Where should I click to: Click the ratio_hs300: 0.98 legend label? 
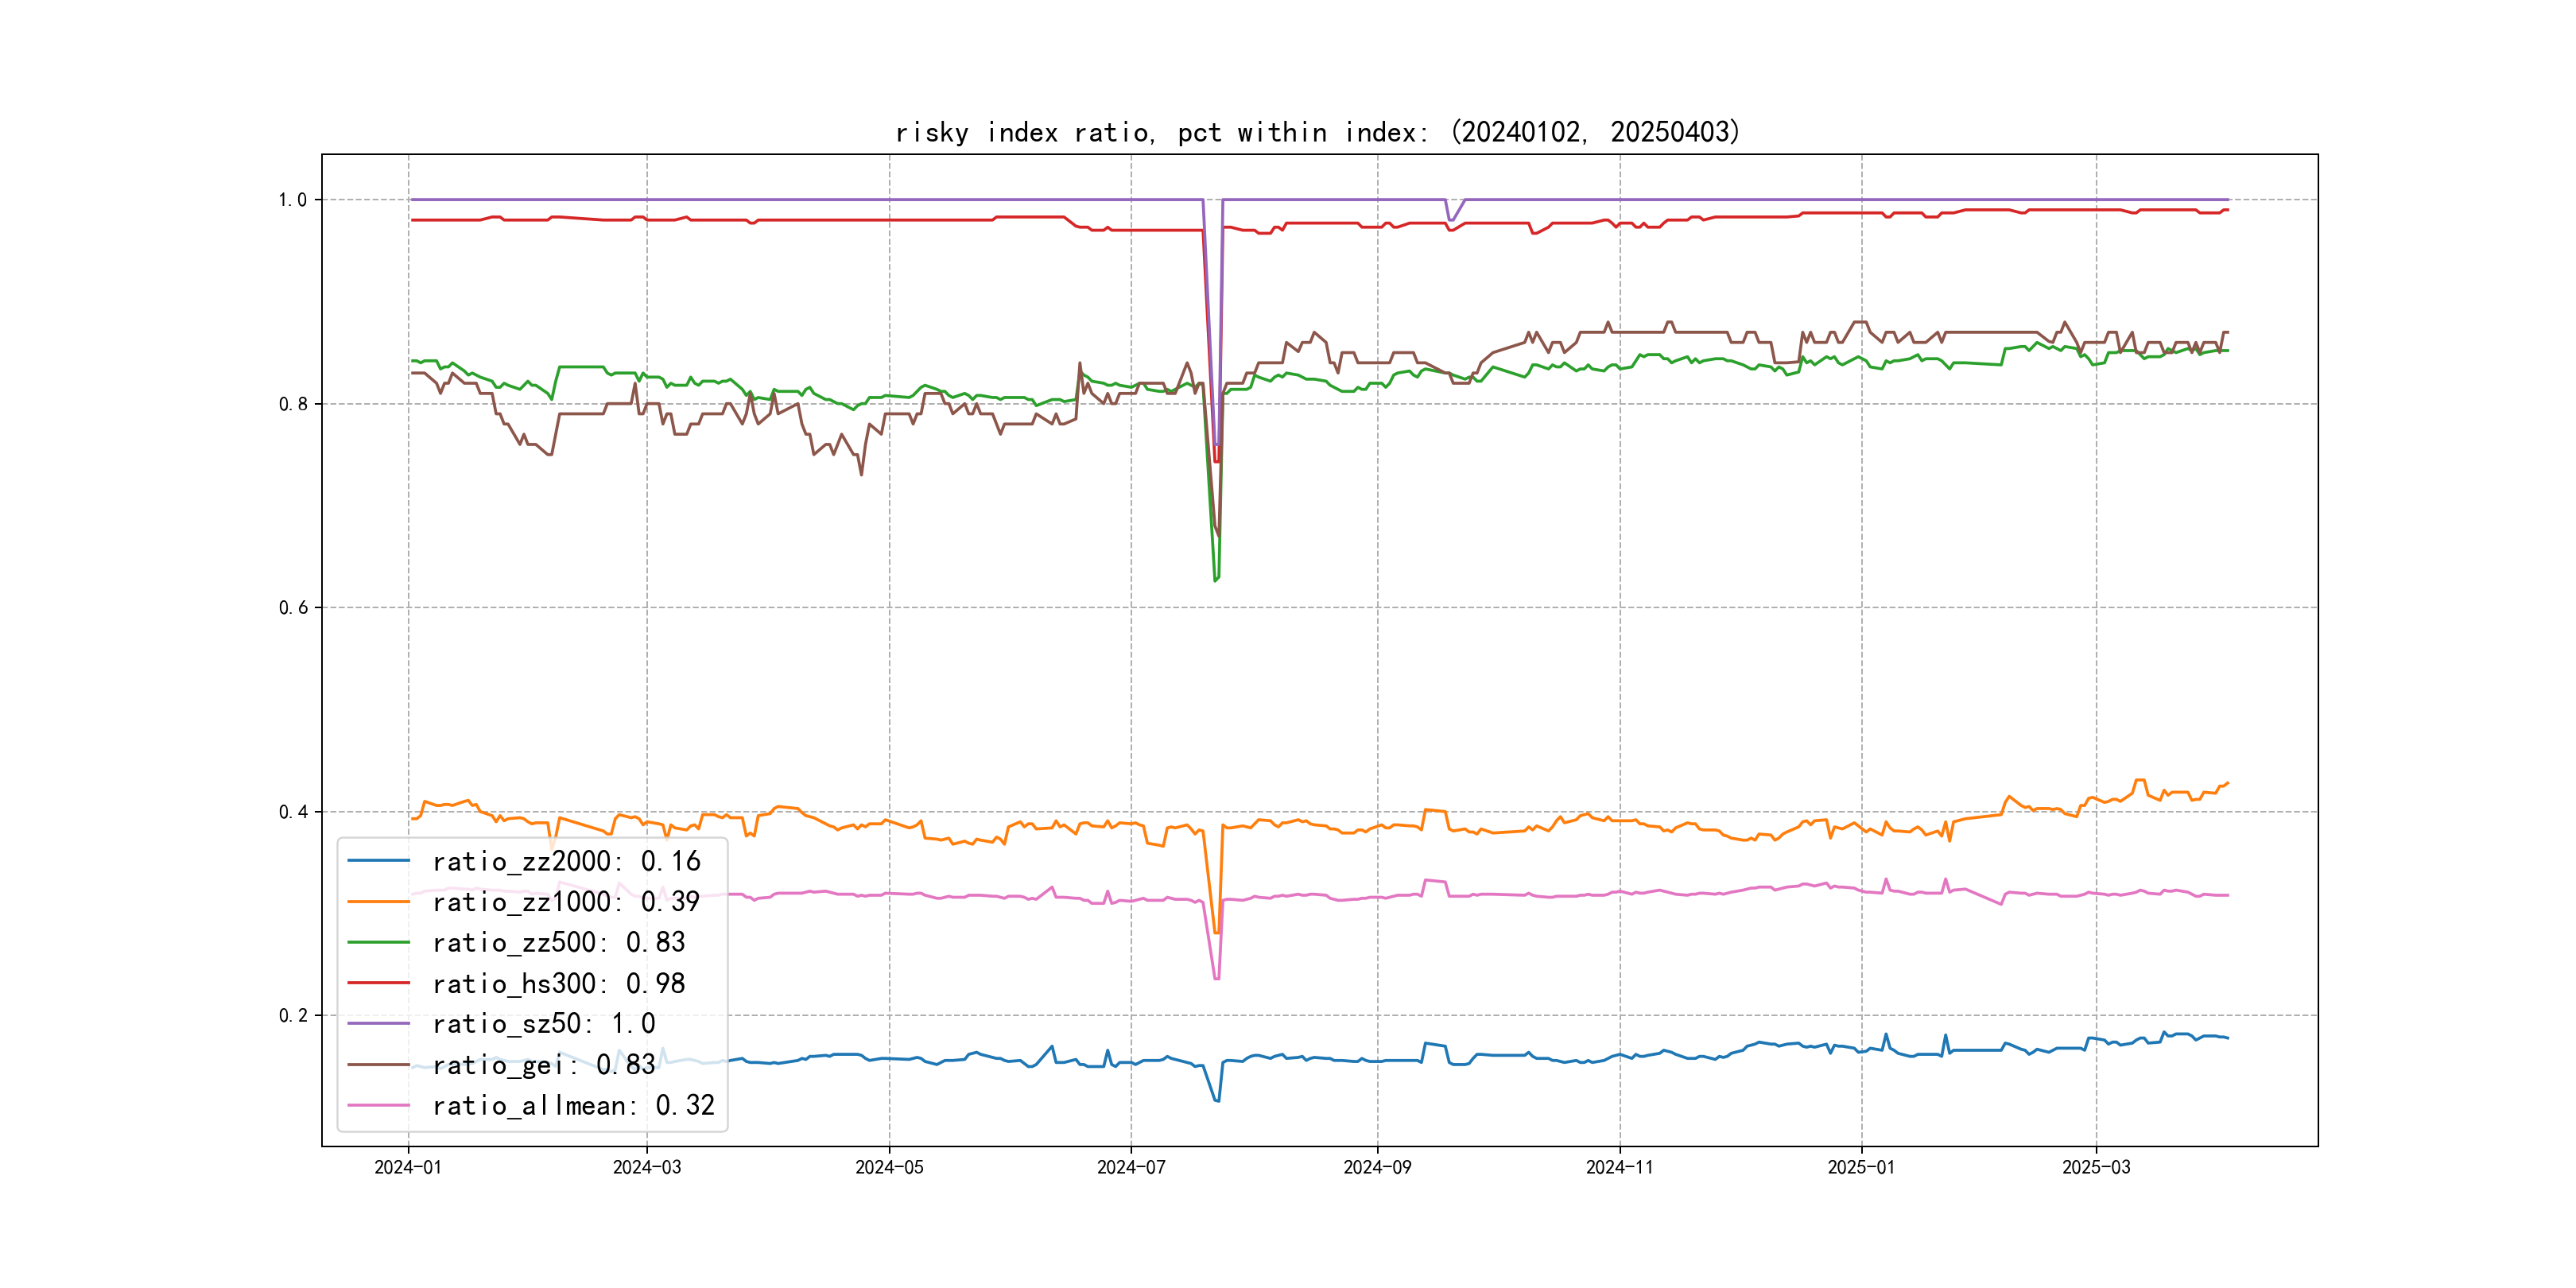[558, 983]
